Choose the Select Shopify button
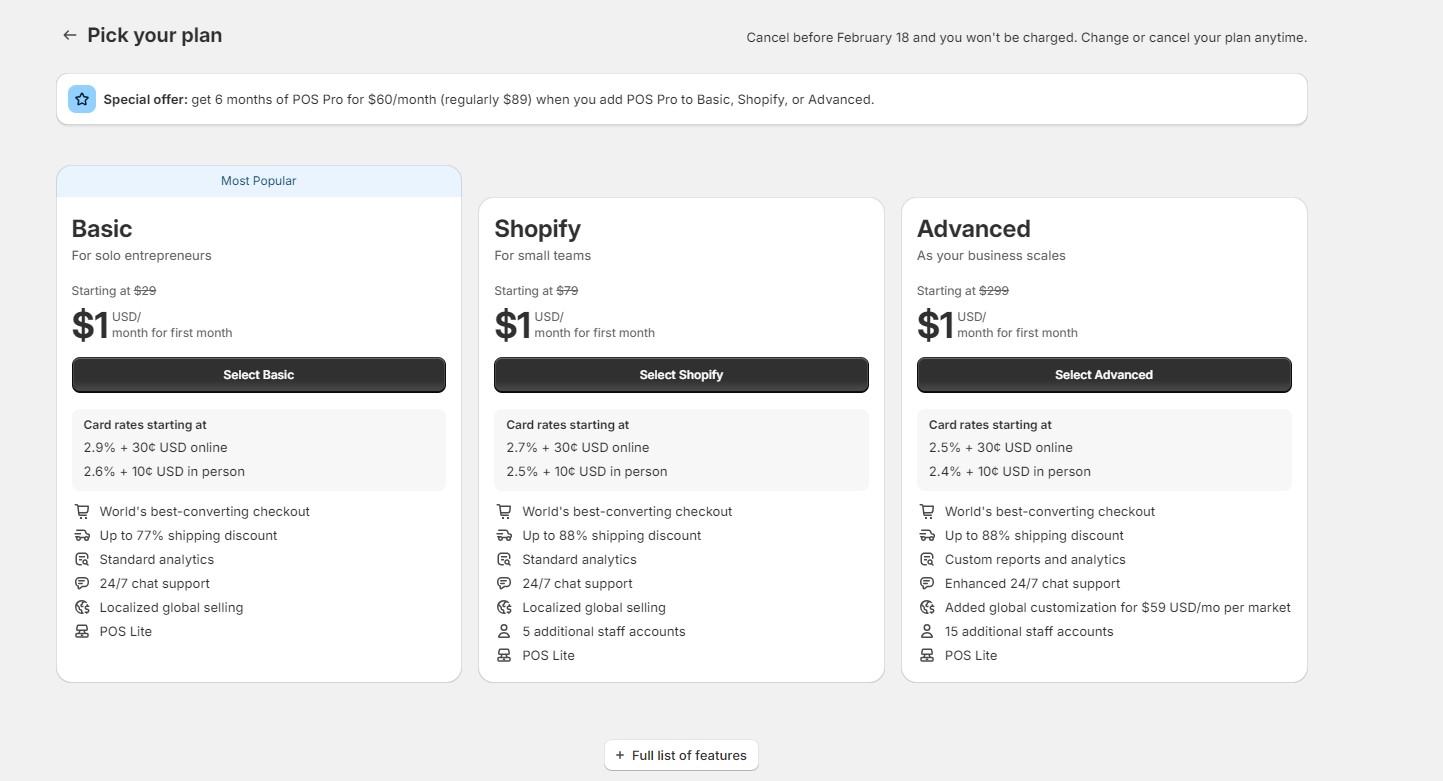This screenshot has height=781, width=1443. coord(681,375)
